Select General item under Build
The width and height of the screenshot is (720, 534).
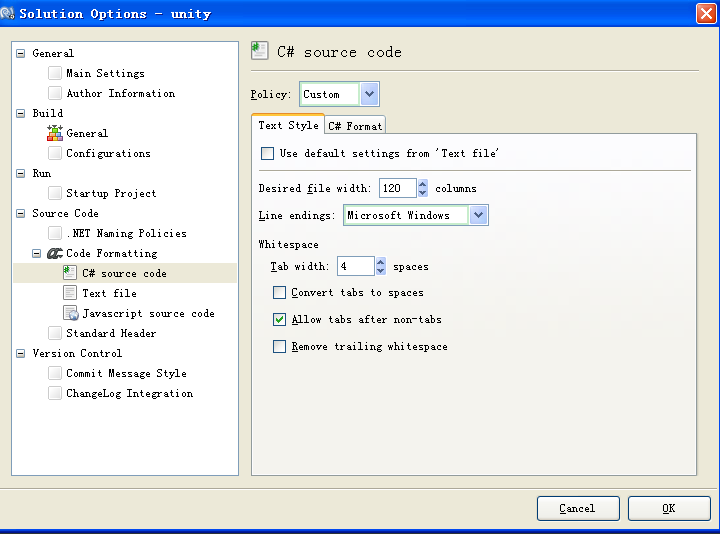coord(87,133)
